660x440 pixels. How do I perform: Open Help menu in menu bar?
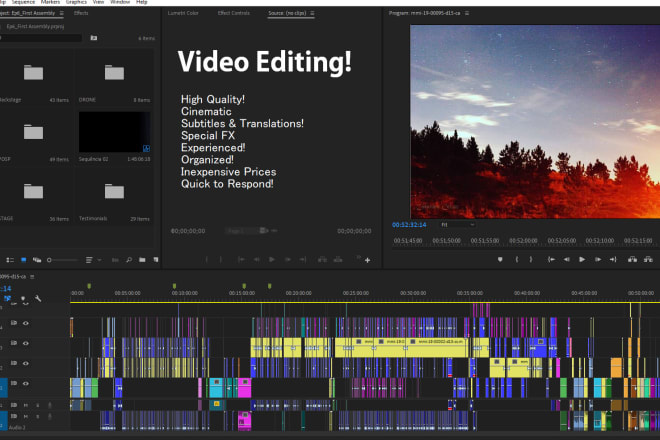tap(142, 2)
